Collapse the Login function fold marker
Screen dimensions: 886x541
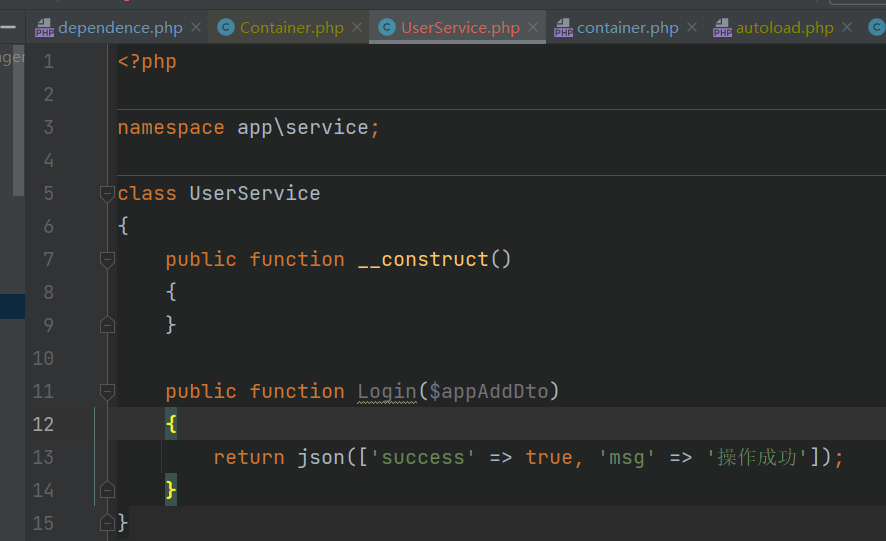click(107, 392)
